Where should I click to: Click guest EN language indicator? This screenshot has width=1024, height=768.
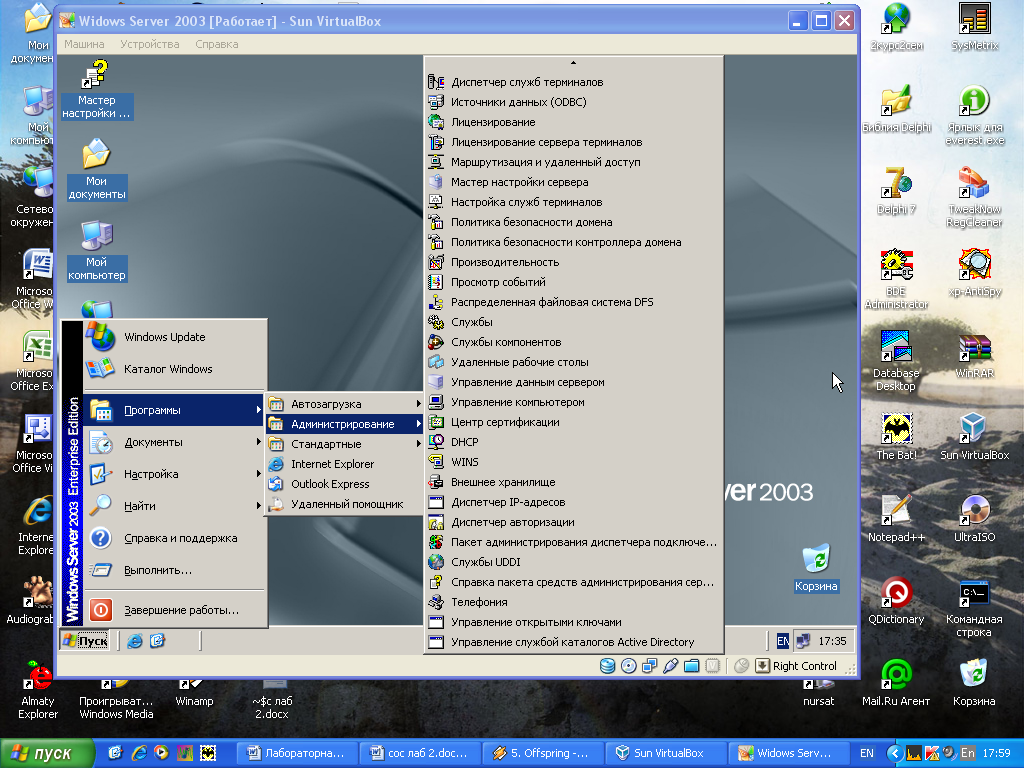click(x=782, y=641)
